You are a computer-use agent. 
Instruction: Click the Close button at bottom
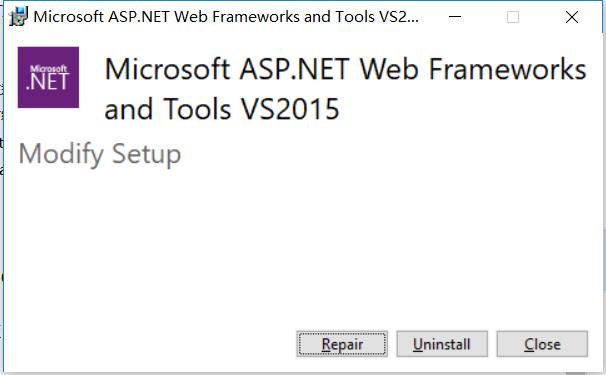tap(542, 344)
